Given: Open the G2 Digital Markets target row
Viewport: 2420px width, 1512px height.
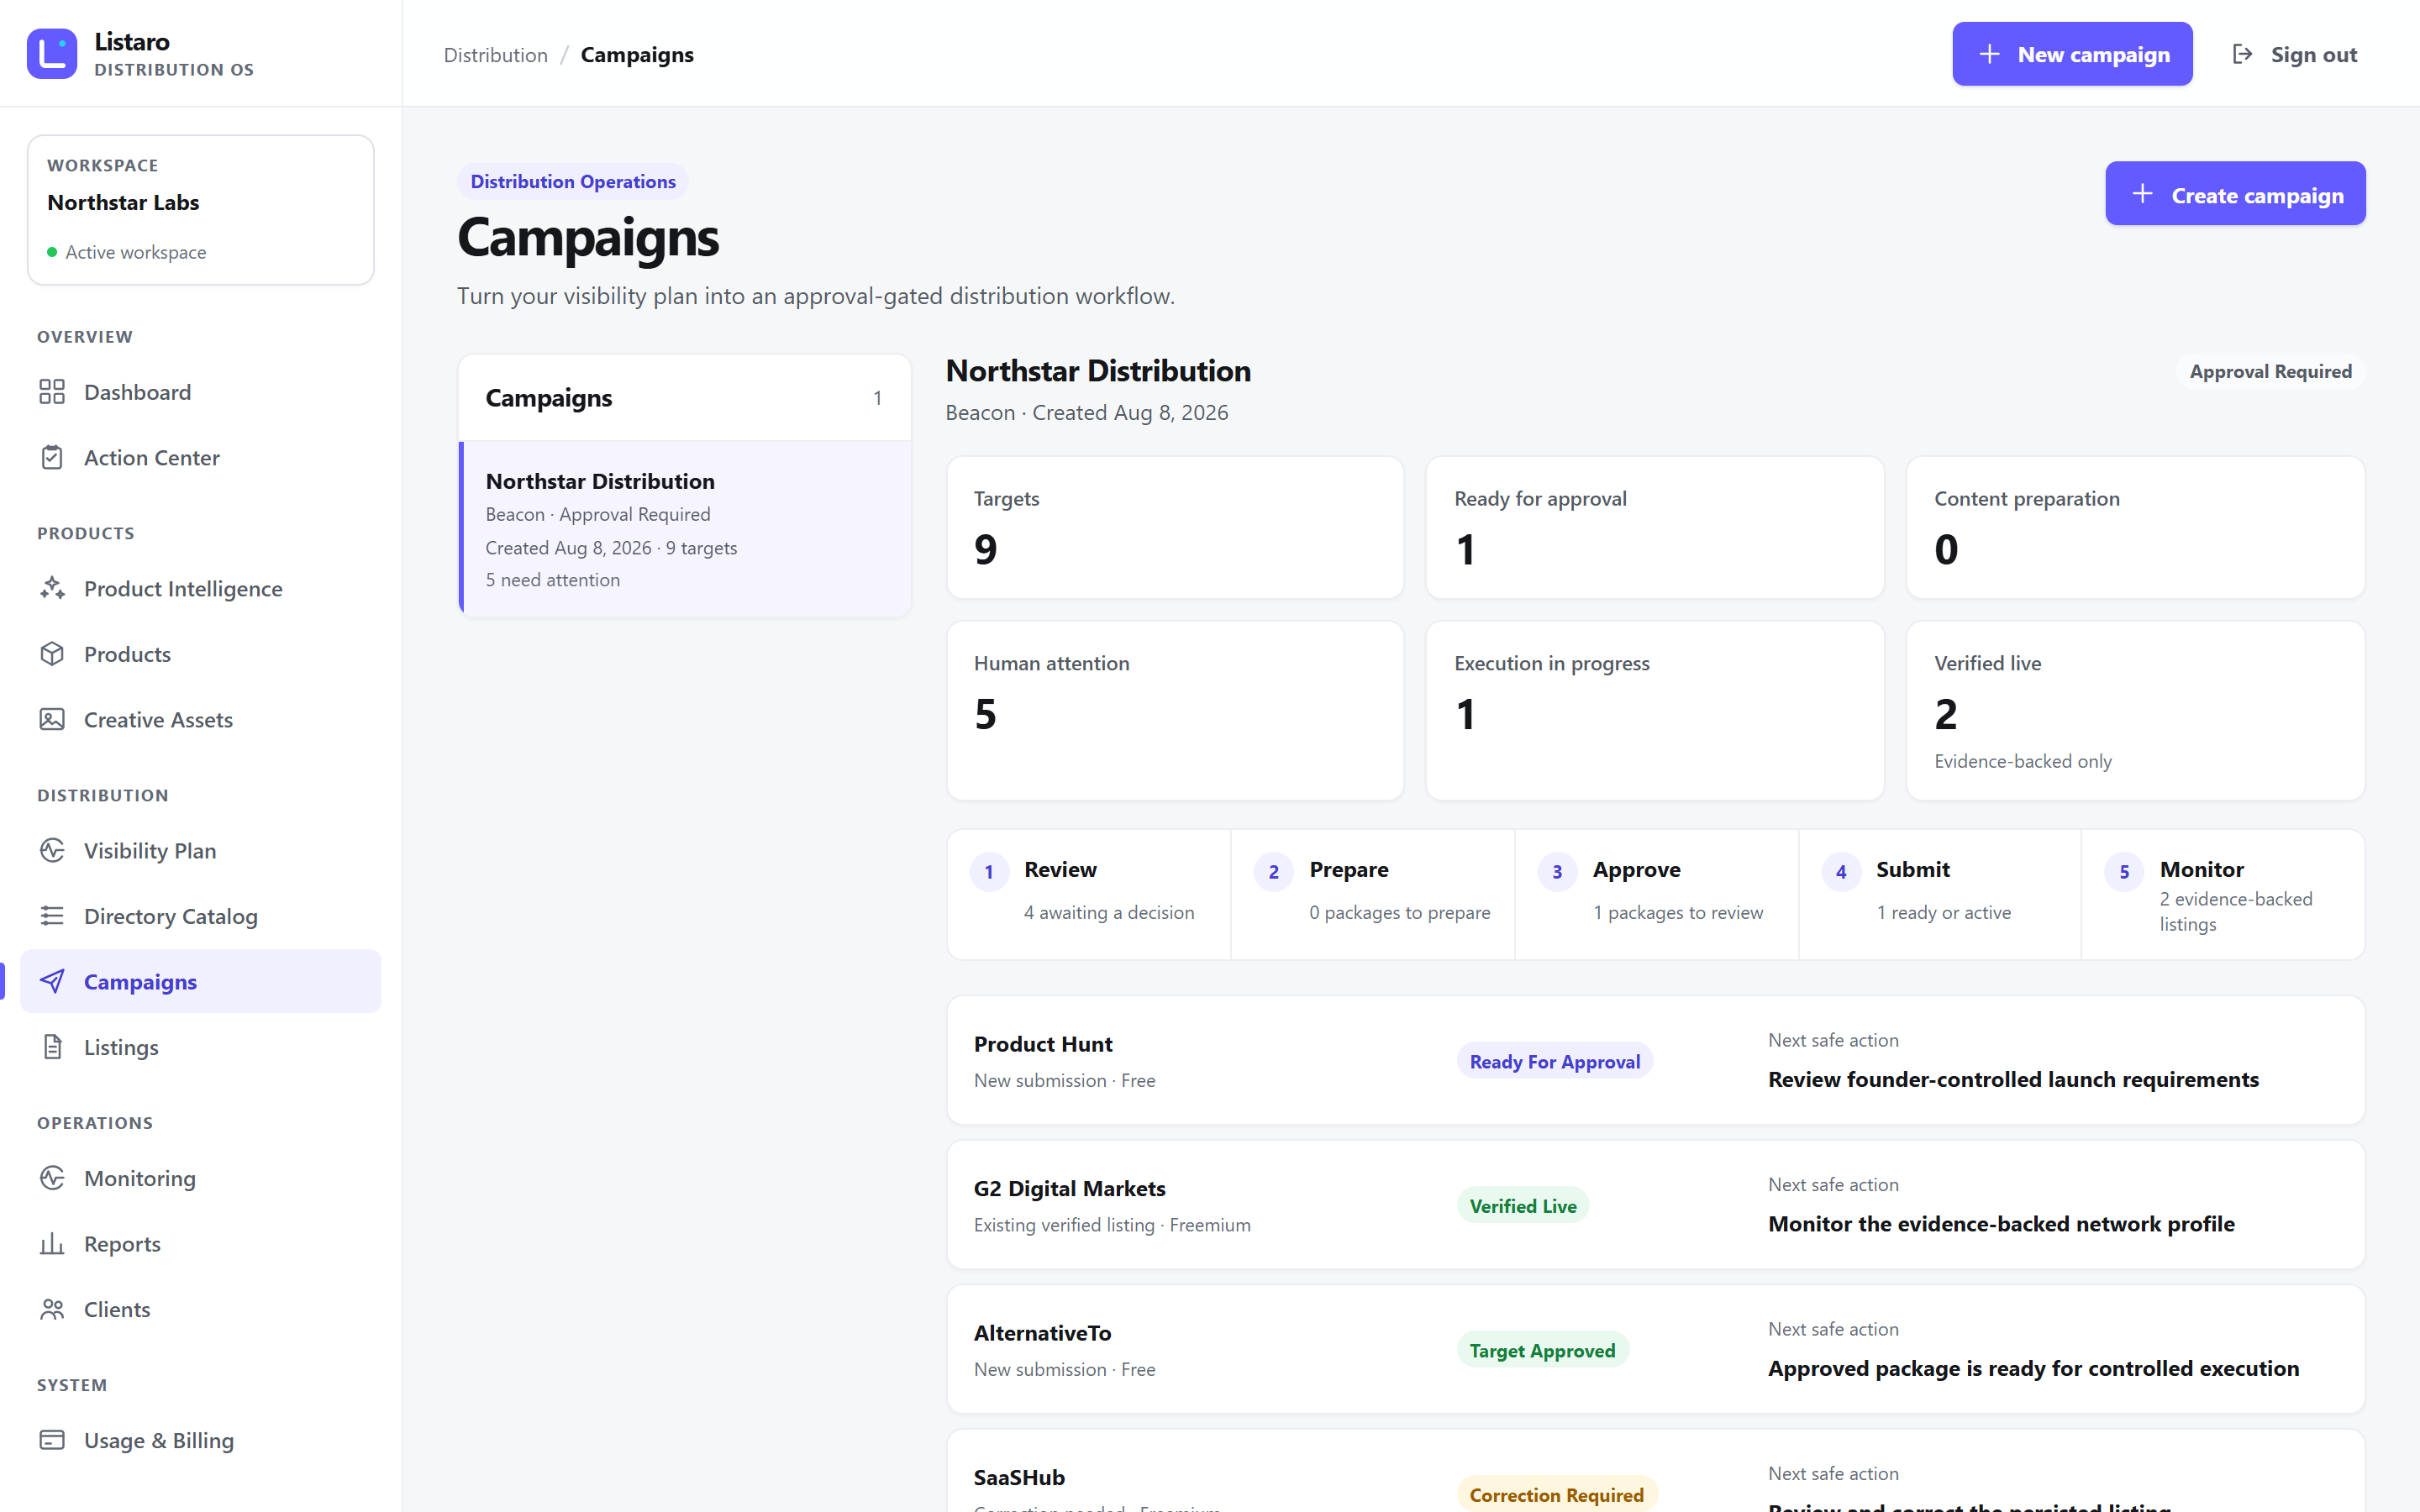Looking at the screenshot, I should (1656, 1204).
